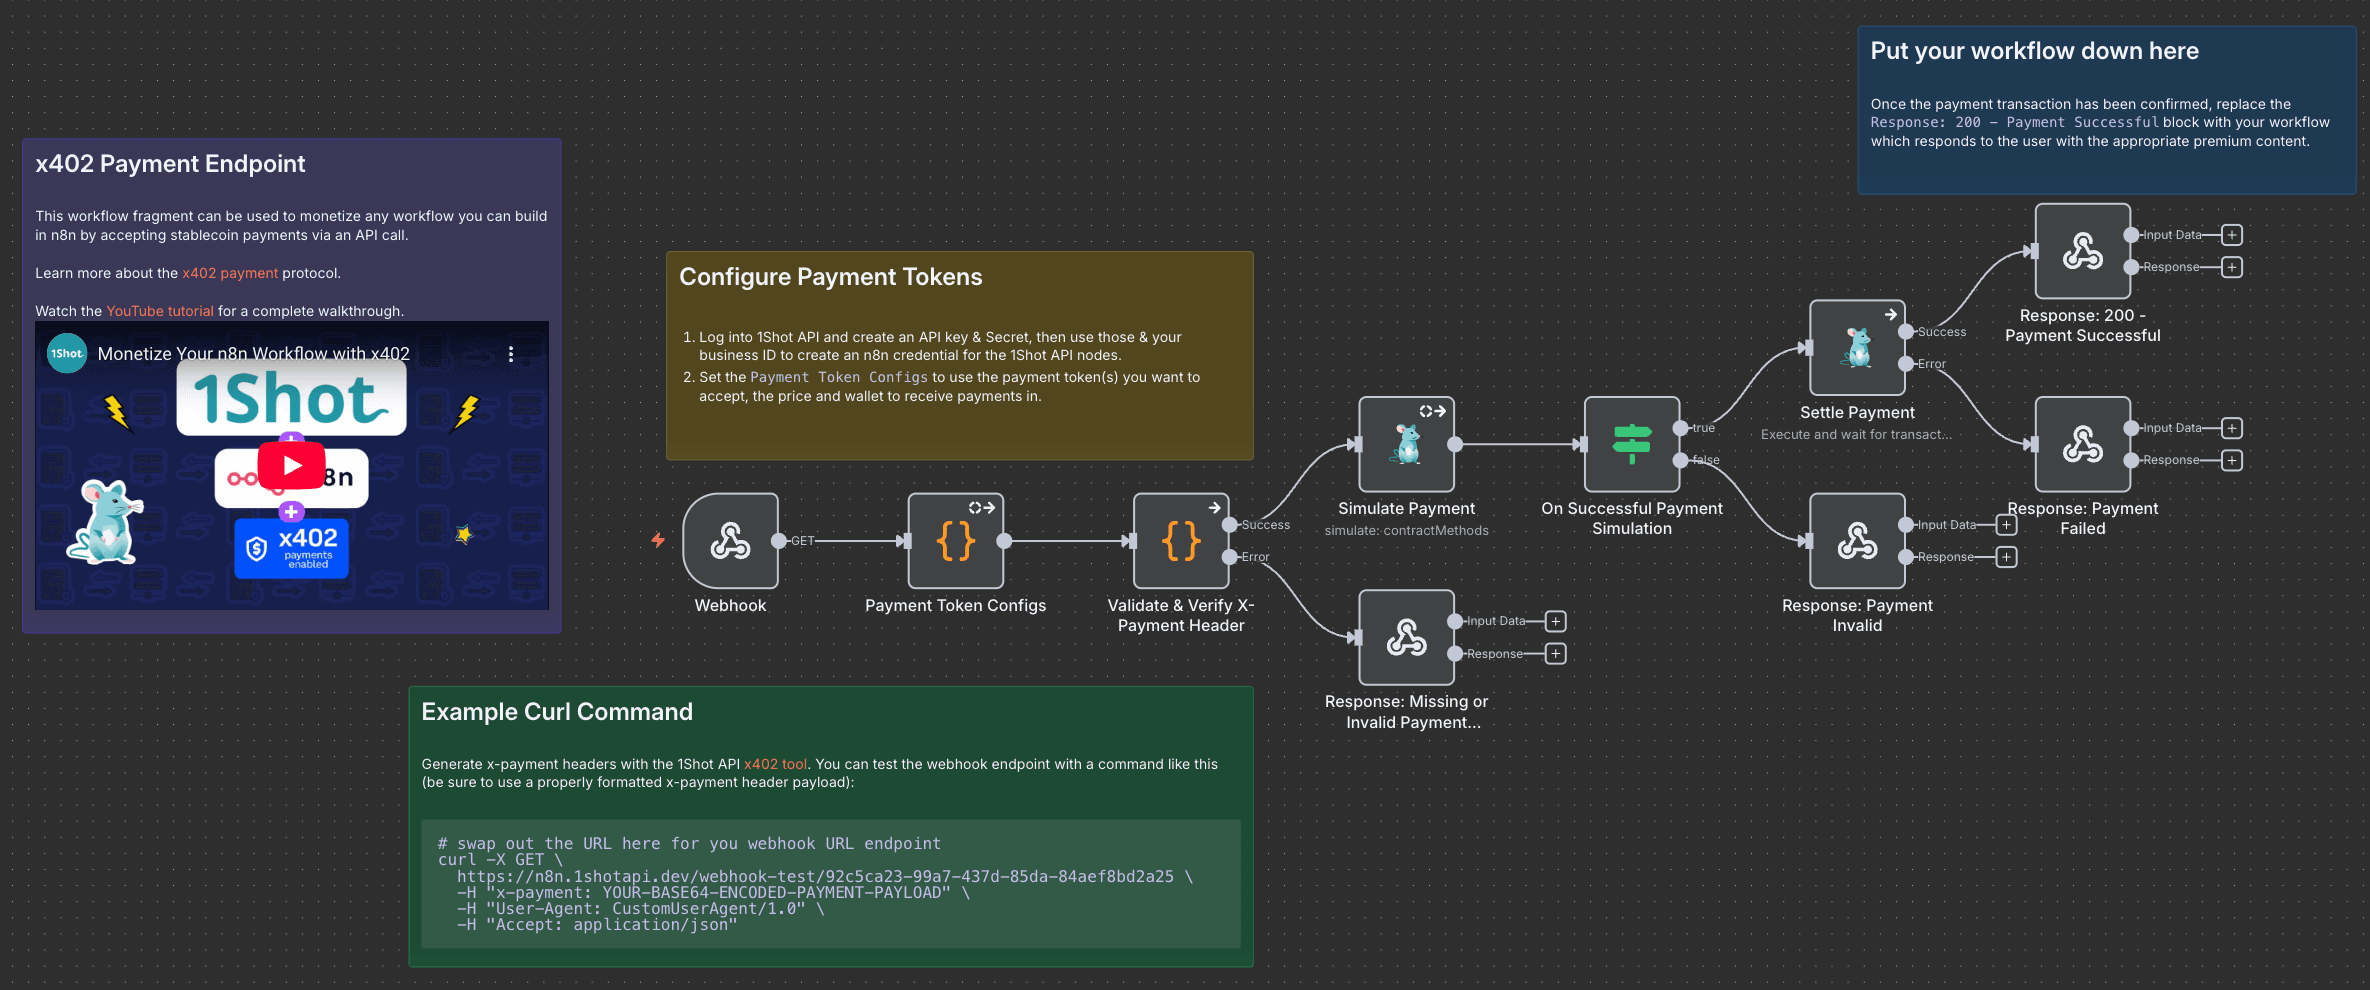Viewport: 2370px width, 990px height.
Task: Add Input Data on Missing Payment node
Action: 1555,621
